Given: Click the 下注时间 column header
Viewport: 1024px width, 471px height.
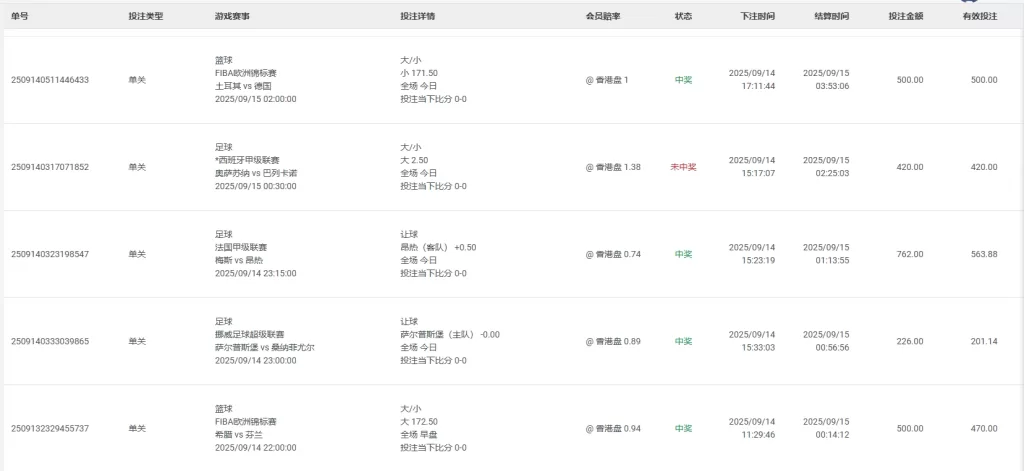Looking at the screenshot, I should [x=757, y=16].
